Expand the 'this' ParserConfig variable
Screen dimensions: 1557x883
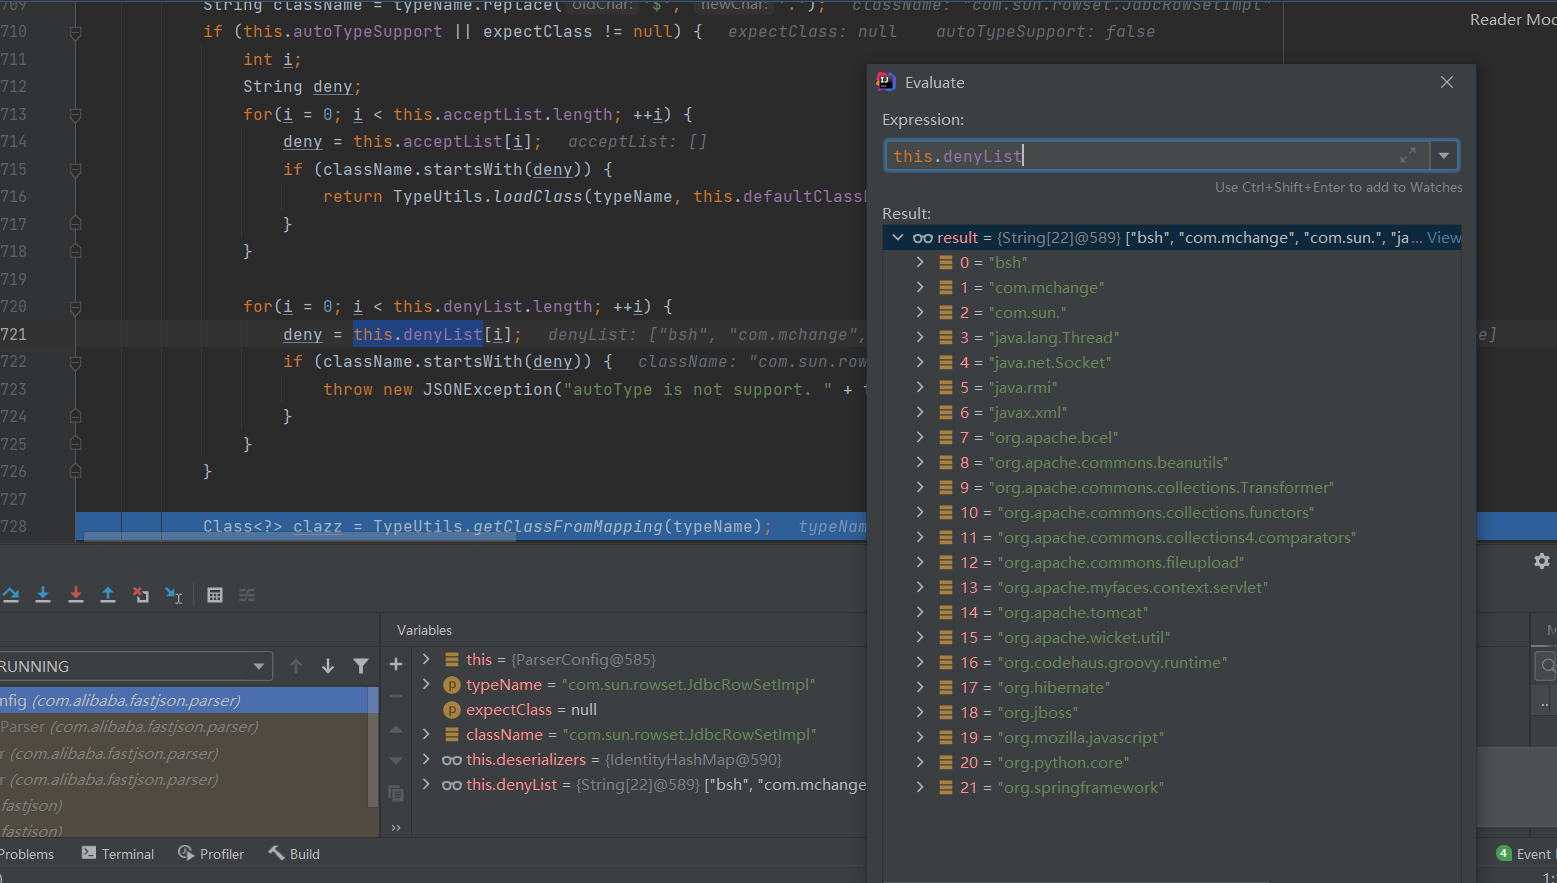426,659
